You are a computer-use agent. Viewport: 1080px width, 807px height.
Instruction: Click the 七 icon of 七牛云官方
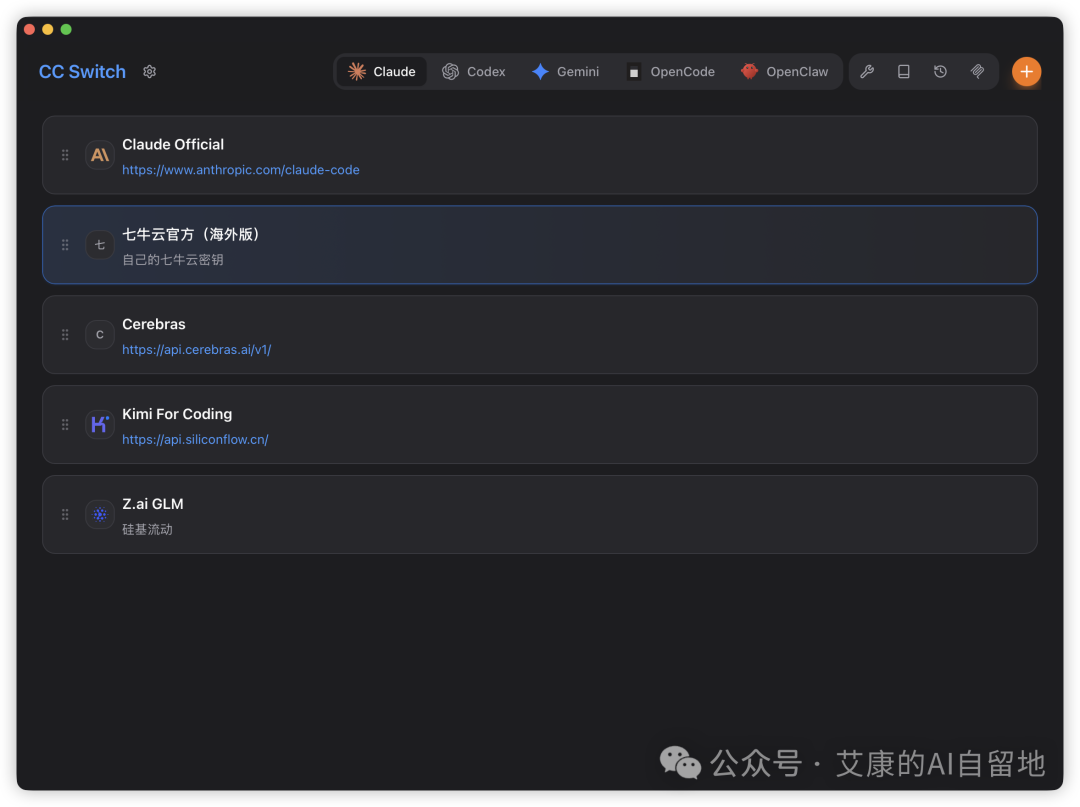(x=100, y=244)
